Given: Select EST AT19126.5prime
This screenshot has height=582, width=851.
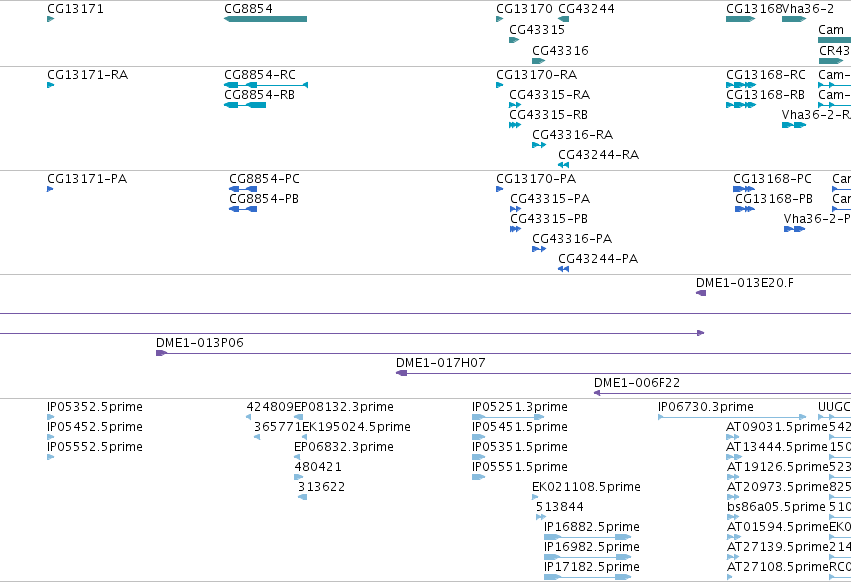Looking at the screenshot, I should (777, 467).
